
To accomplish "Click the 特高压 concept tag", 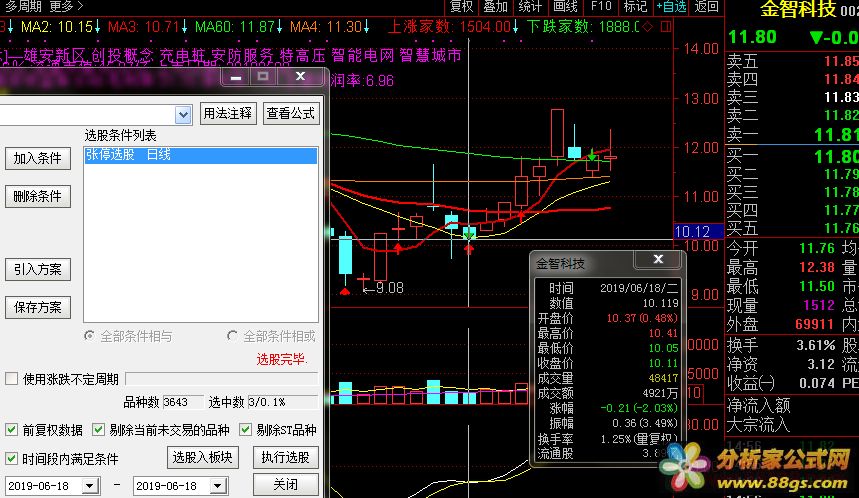I will pyautogui.click(x=302, y=55).
